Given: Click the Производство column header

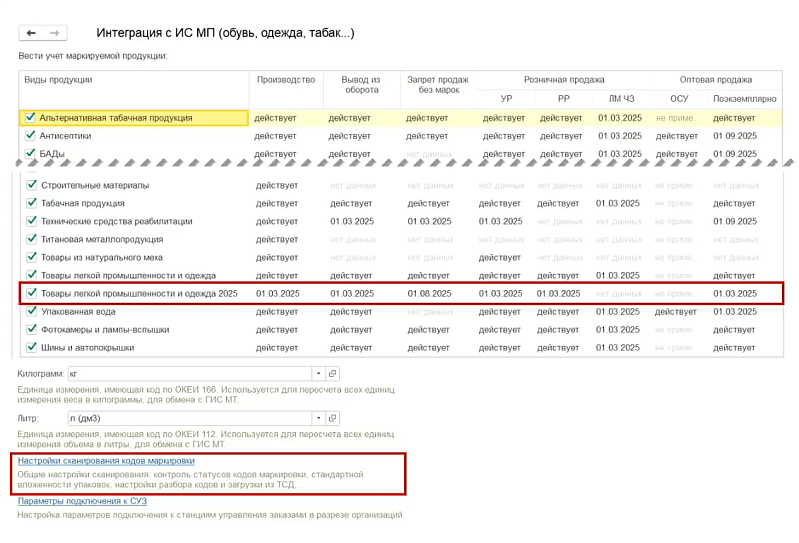Looking at the screenshot, I should pyautogui.click(x=286, y=80).
